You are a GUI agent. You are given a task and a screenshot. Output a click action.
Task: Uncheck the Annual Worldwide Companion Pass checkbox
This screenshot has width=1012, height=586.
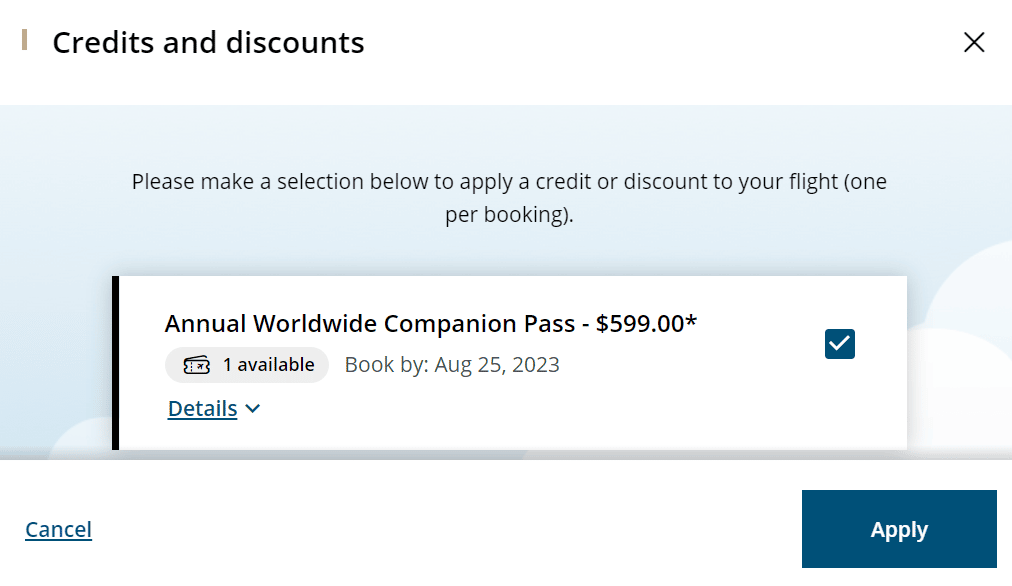point(840,344)
